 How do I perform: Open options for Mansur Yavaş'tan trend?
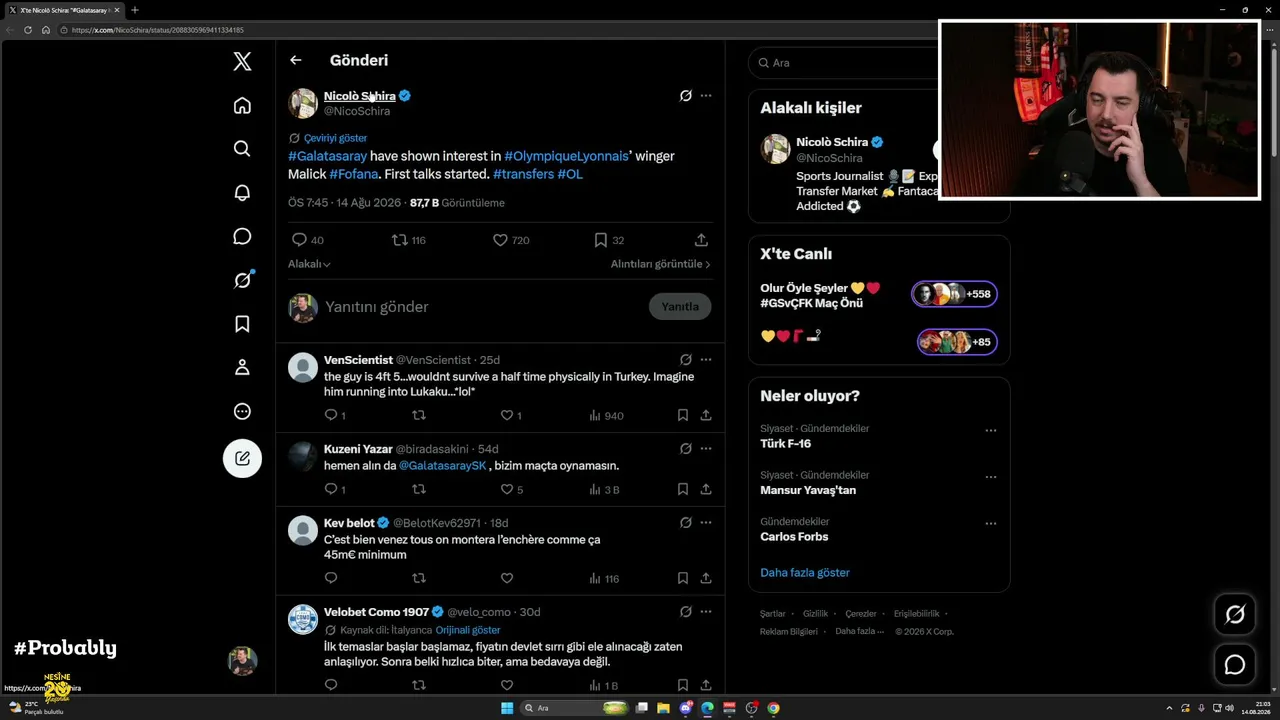tap(991, 477)
